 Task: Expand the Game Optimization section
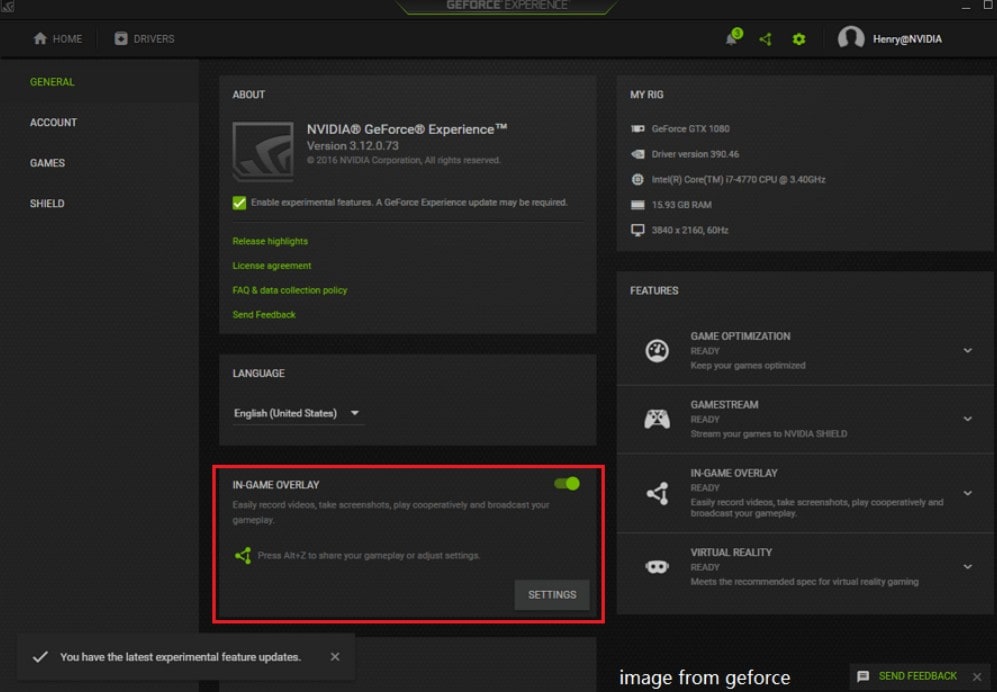(967, 350)
